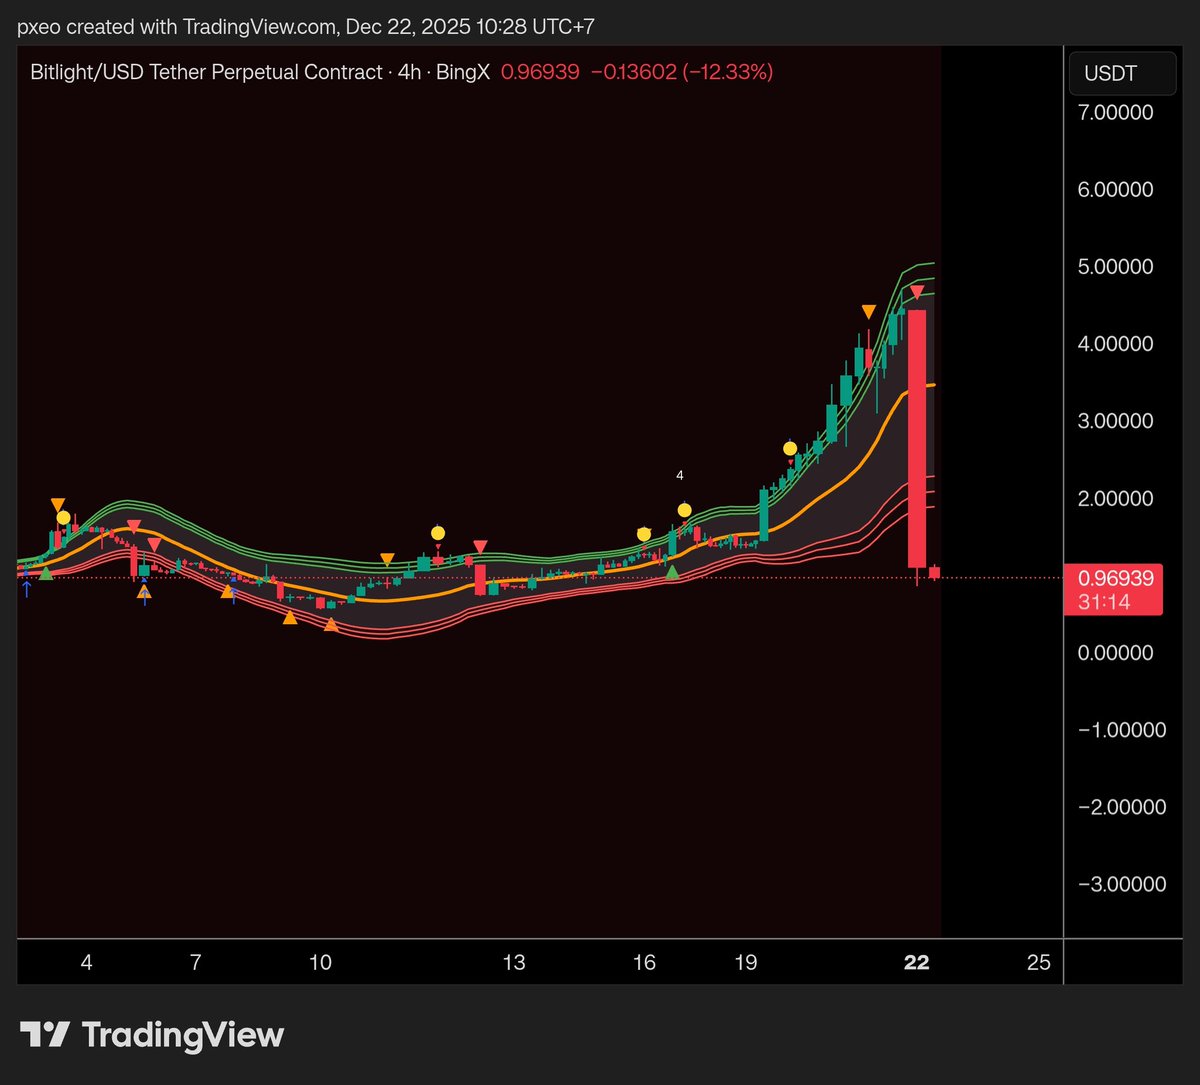The image size is (1200, 1085).
Task: Select the yellow circle marker between dates 10 and 13
Action: pyautogui.click(x=438, y=532)
